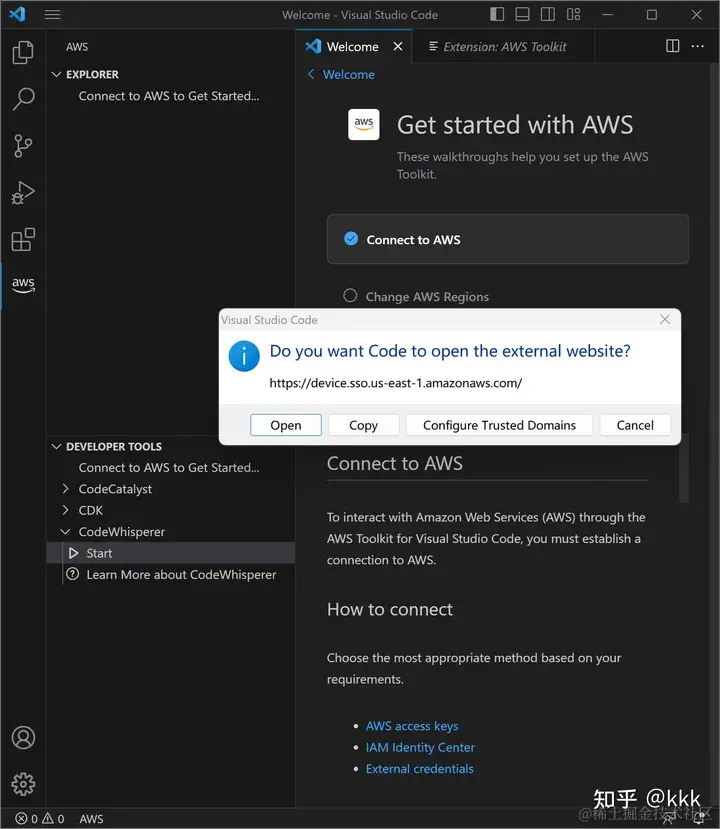Click the help icon beside Learn More about CodeWhisperer

(72, 574)
